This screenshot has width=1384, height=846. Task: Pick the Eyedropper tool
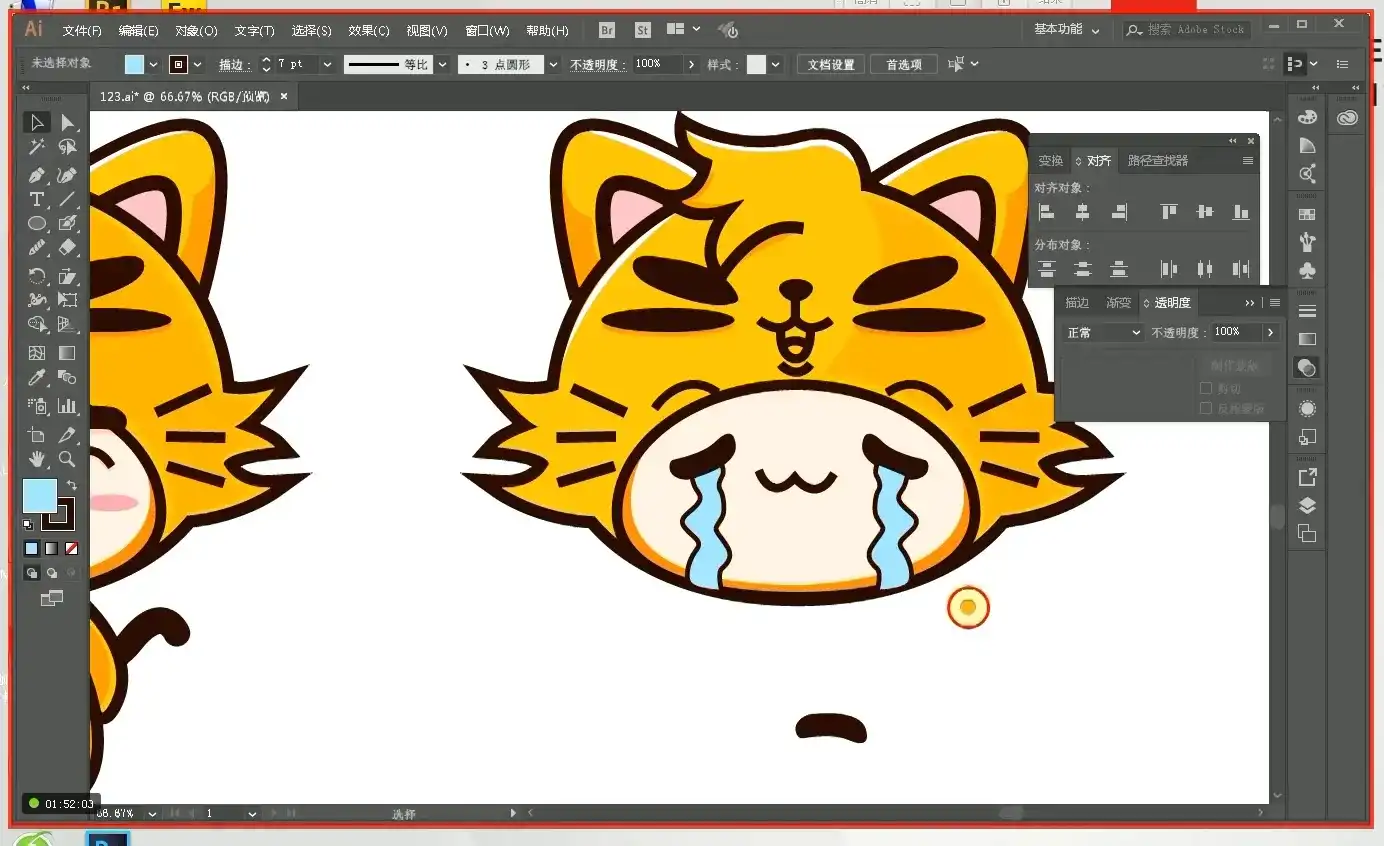point(37,378)
